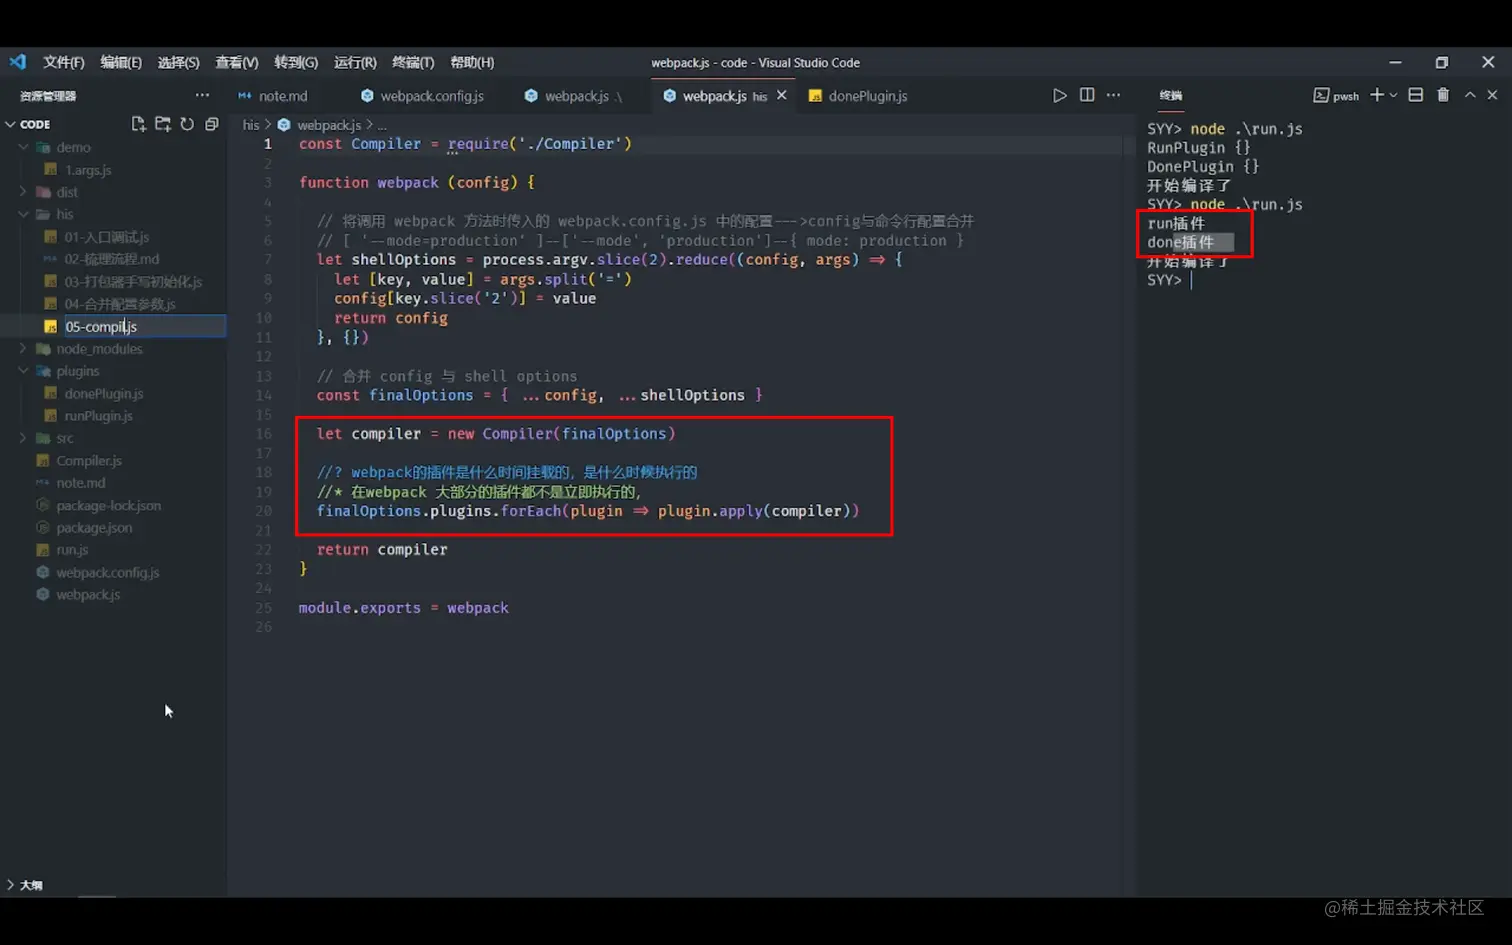Click the his breadcrumb segment
The height and width of the screenshot is (945, 1512).
[x=250, y=125]
